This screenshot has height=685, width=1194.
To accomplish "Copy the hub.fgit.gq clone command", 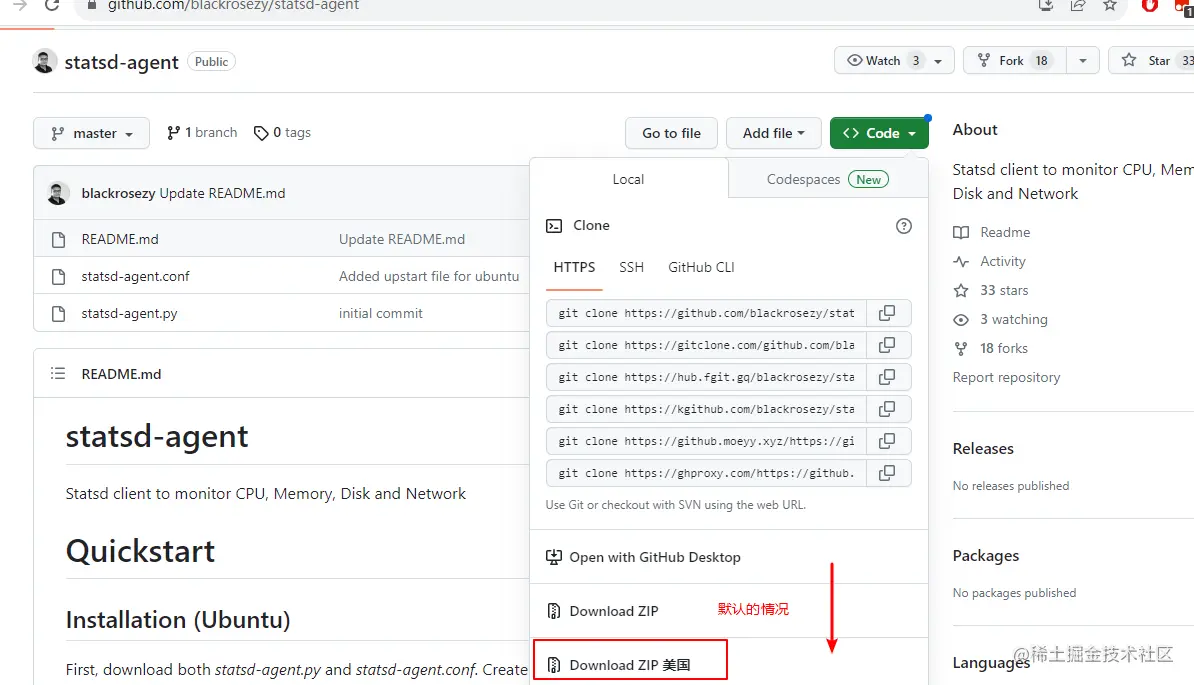I will [886, 377].
